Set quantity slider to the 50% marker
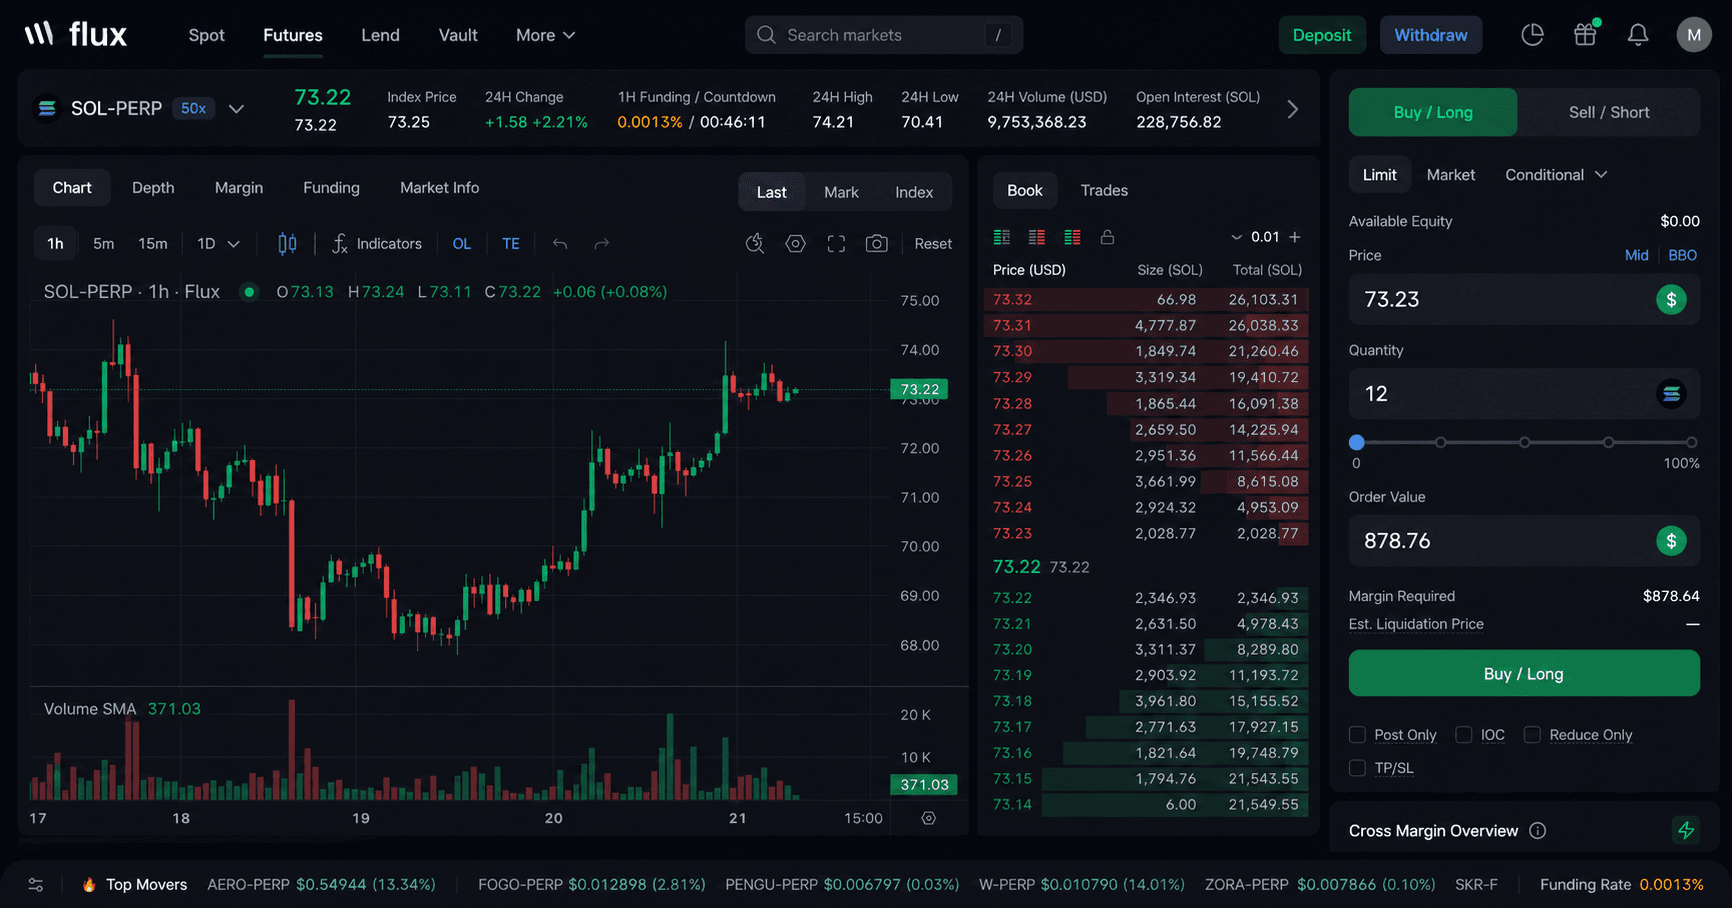 coord(1524,442)
